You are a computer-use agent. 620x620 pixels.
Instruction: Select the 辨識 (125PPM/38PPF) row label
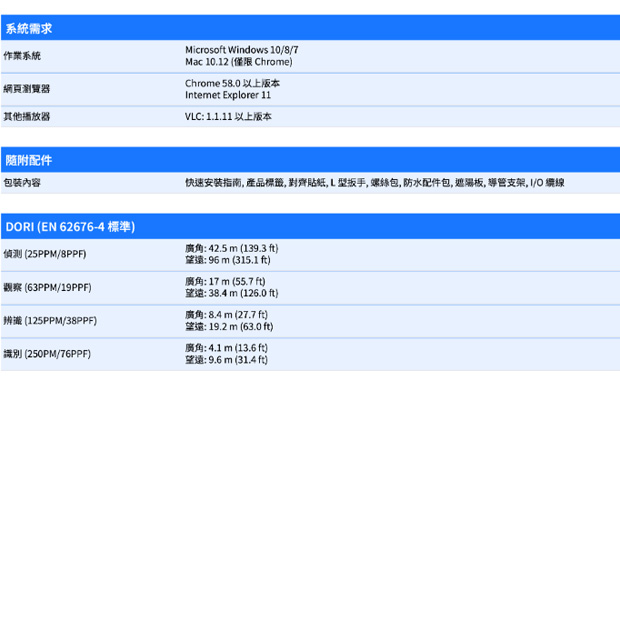(51, 321)
